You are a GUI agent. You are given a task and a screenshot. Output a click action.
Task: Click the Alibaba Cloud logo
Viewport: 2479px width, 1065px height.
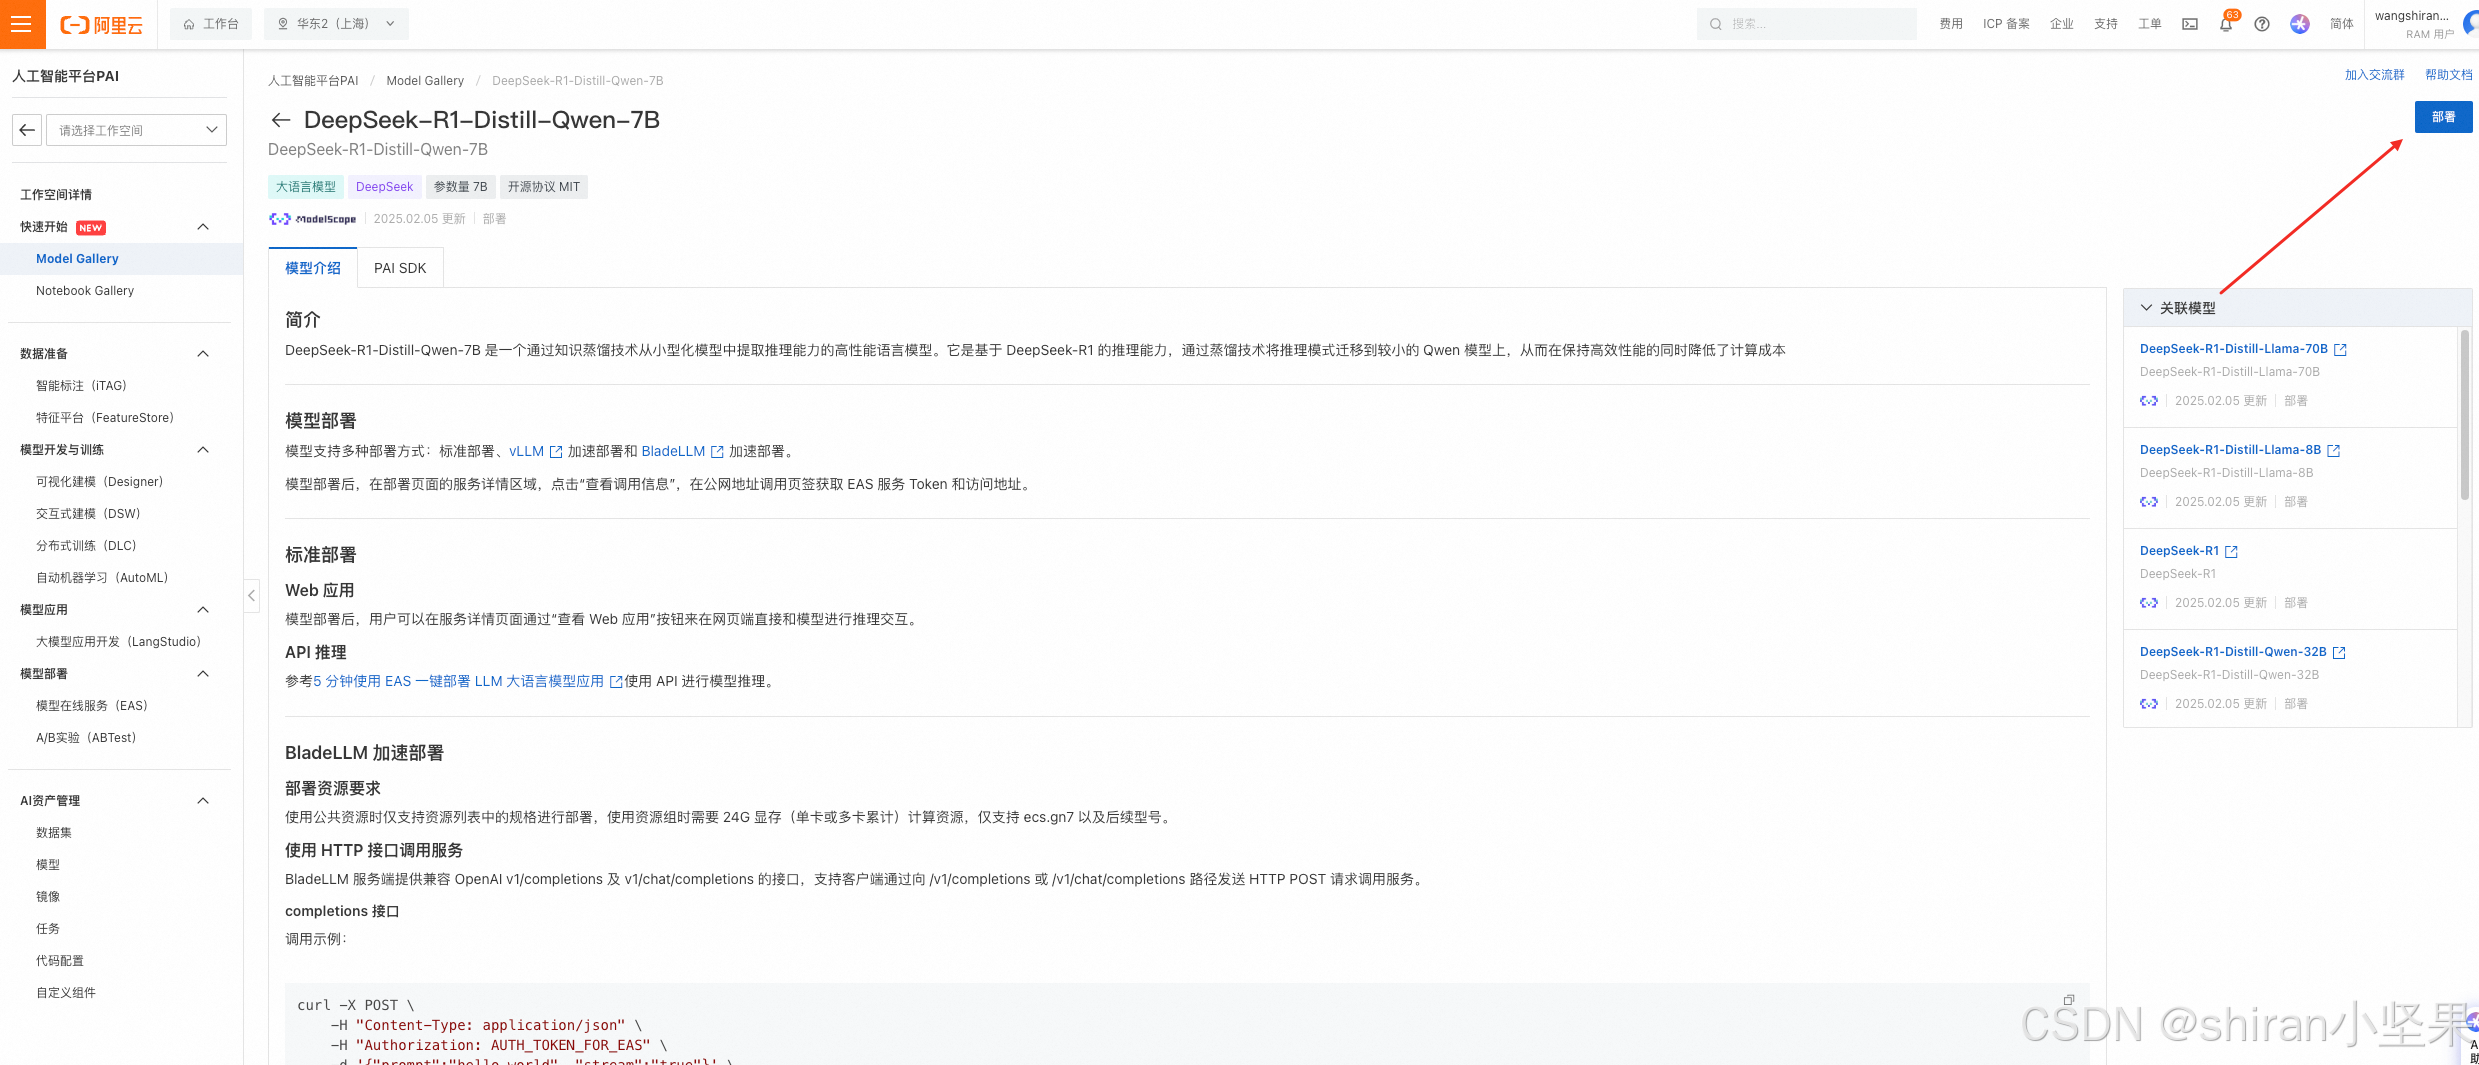pos(102,25)
